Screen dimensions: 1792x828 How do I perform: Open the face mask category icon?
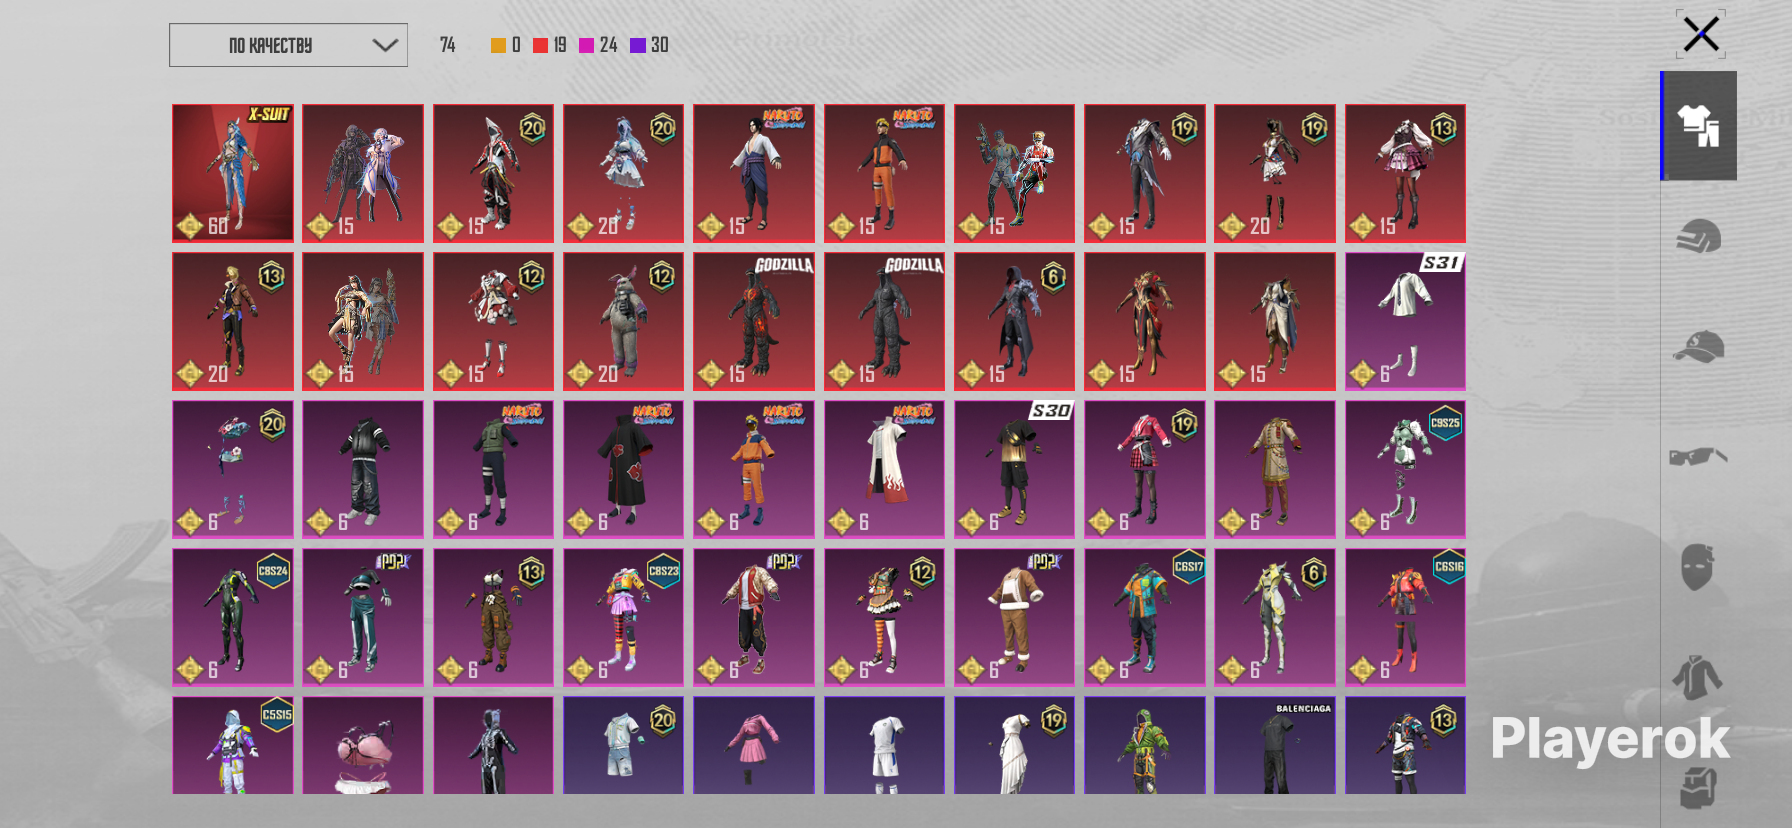point(1698,567)
